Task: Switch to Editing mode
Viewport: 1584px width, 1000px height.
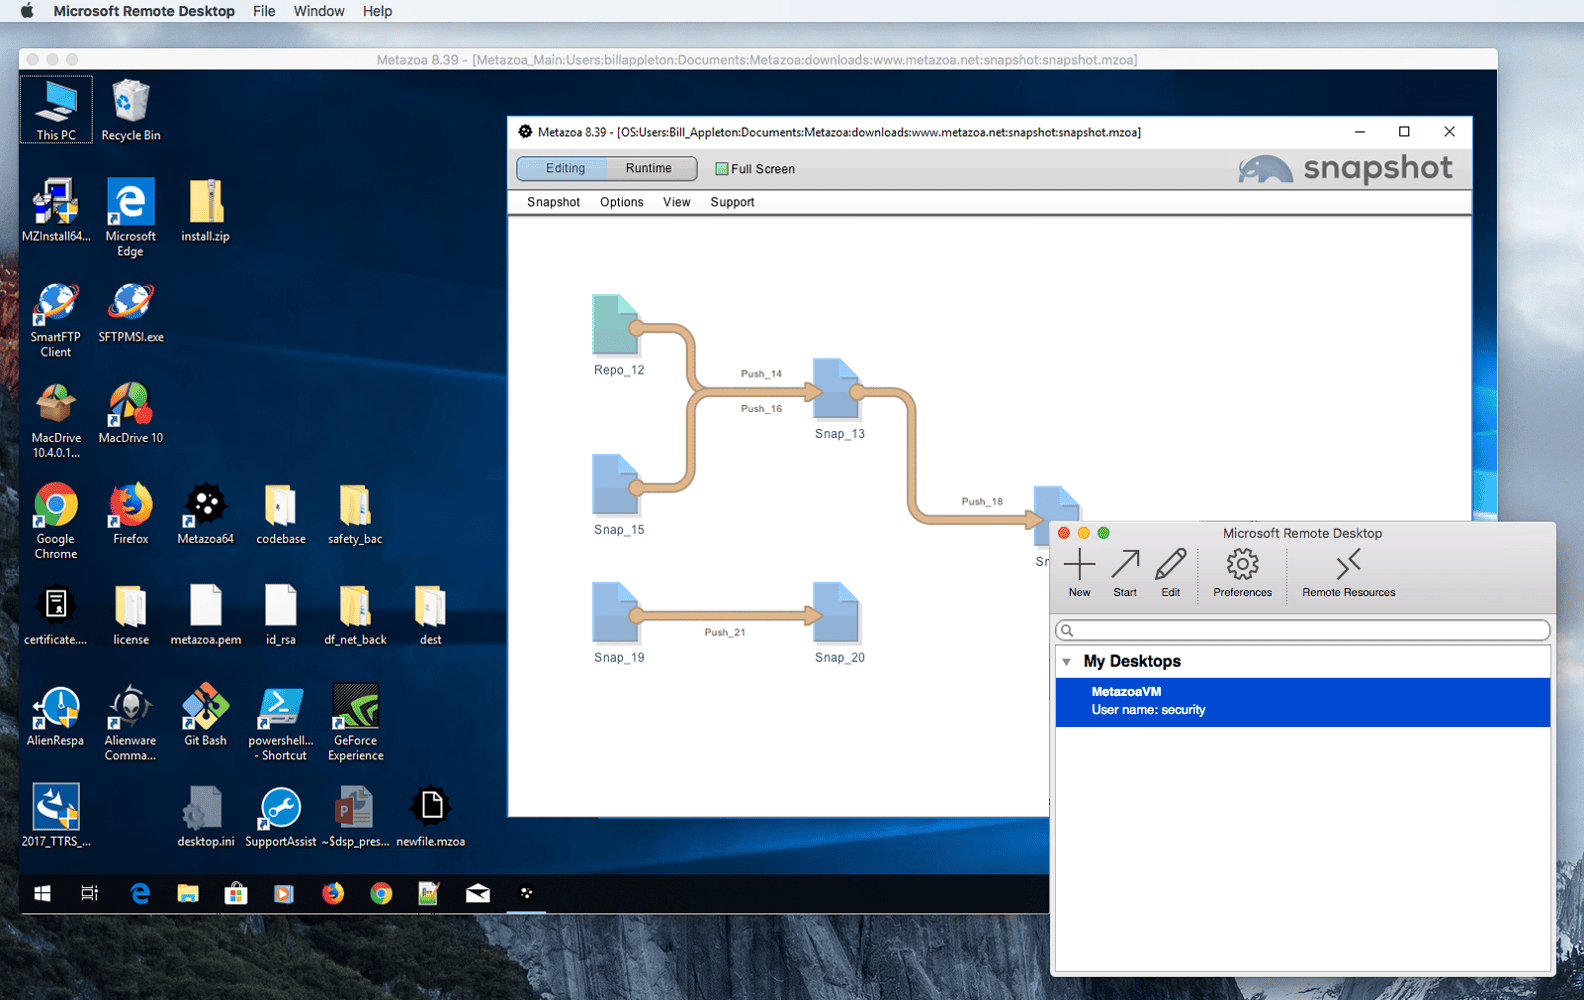Action: pyautogui.click(x=565, y=169)
